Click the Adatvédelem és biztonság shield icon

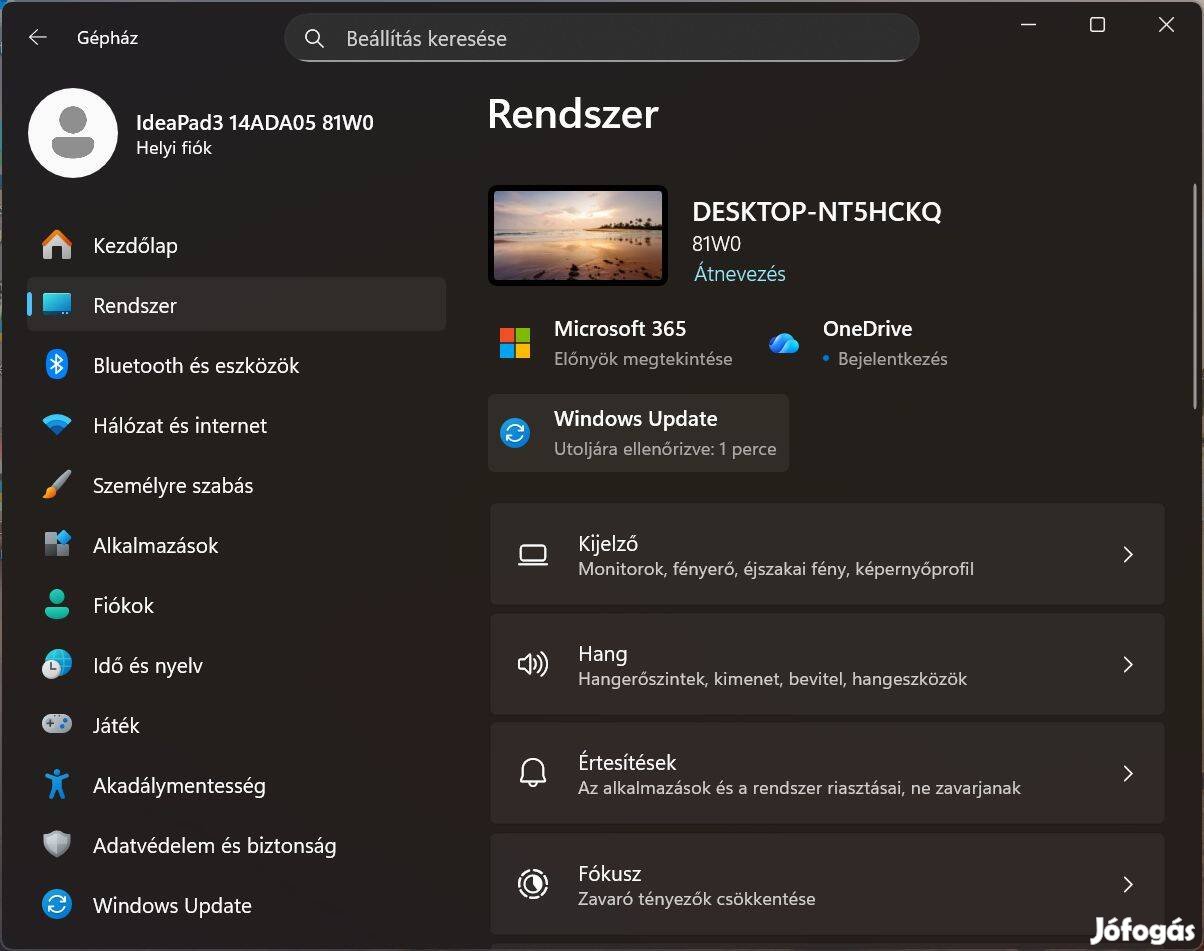point(57,845)
